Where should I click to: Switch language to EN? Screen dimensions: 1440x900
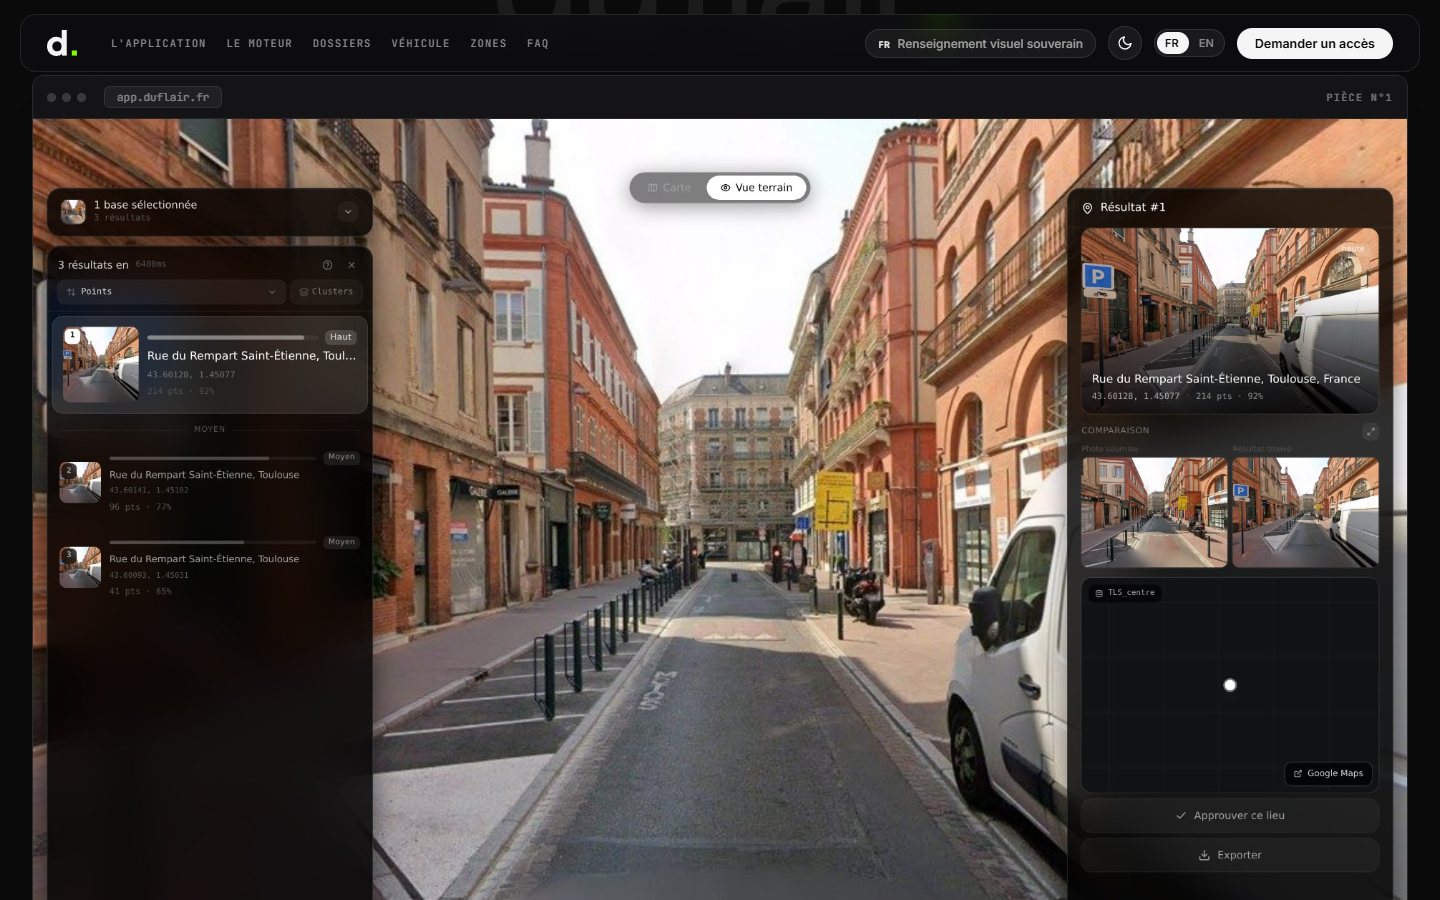pyautogui.click(x=1206, y=43)
